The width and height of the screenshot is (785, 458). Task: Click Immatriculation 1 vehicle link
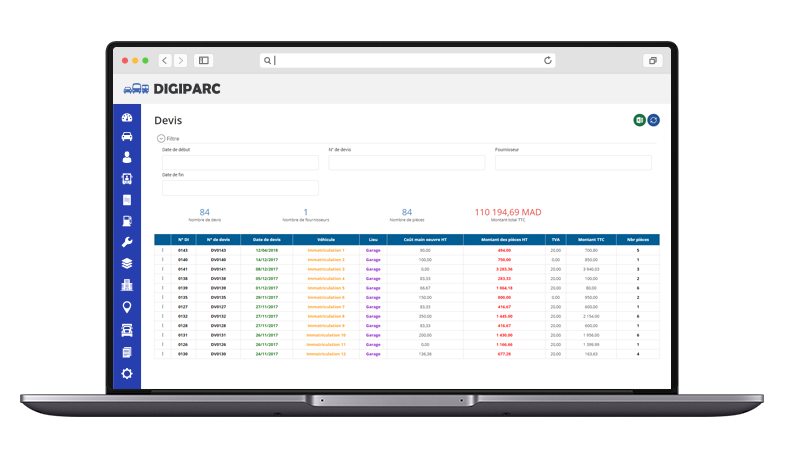click(x=326, y=250)
